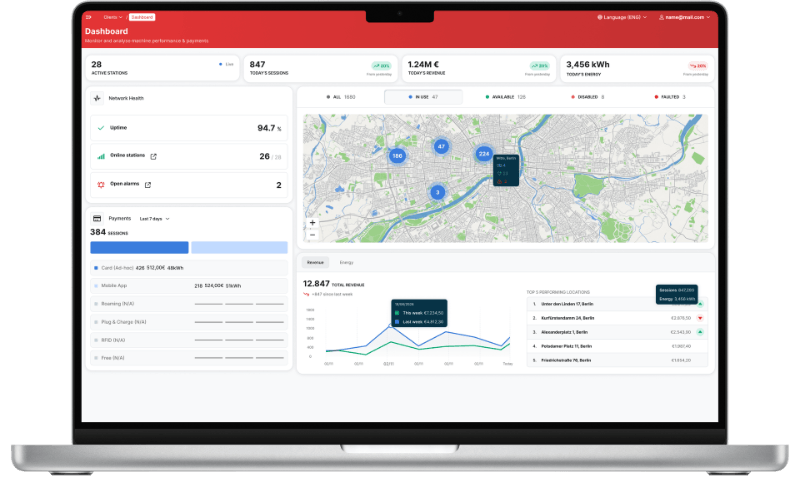Zoom out on the map

[312, 235]
